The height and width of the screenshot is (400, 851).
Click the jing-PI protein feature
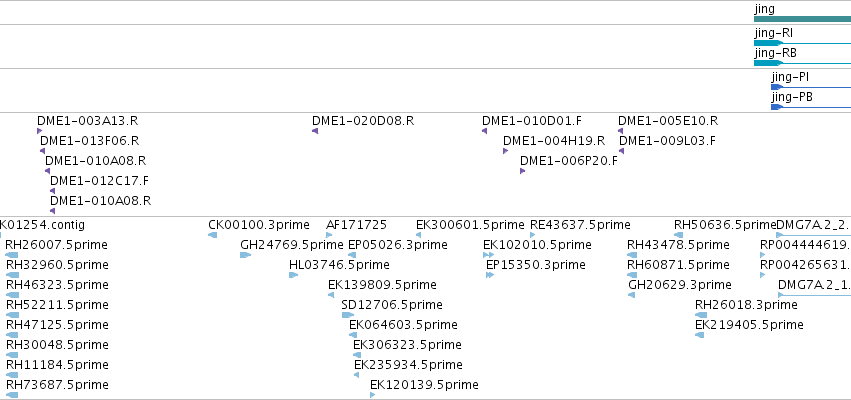811,87
